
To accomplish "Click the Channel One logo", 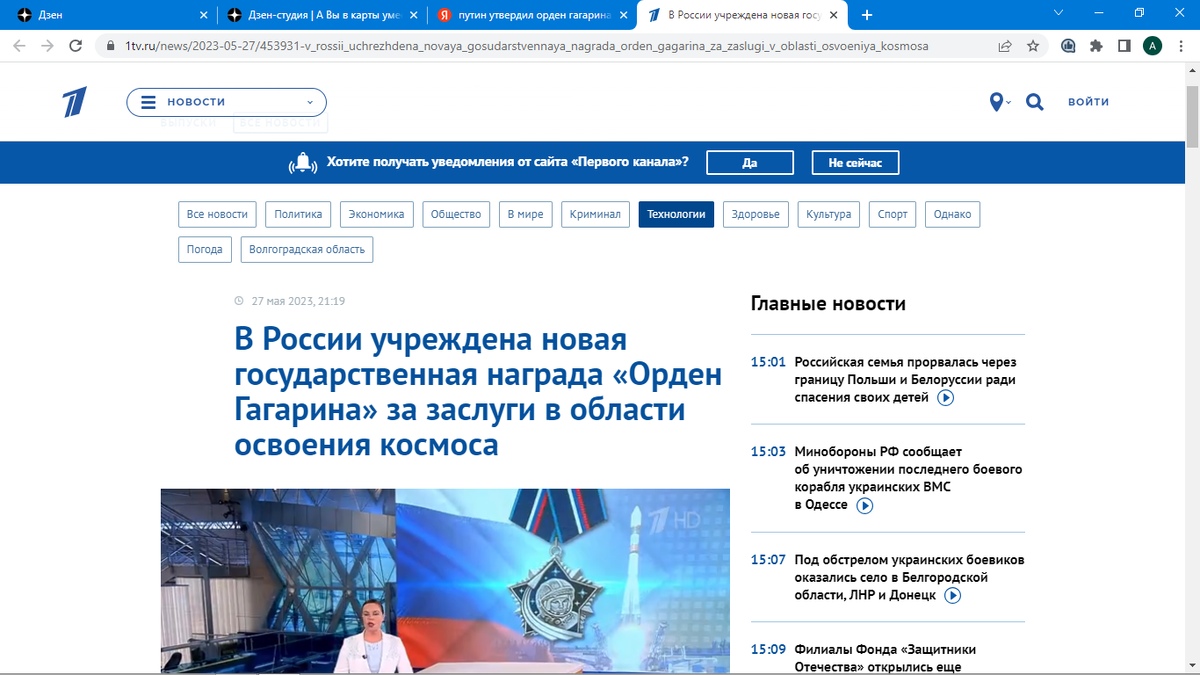I will point(74,101).
